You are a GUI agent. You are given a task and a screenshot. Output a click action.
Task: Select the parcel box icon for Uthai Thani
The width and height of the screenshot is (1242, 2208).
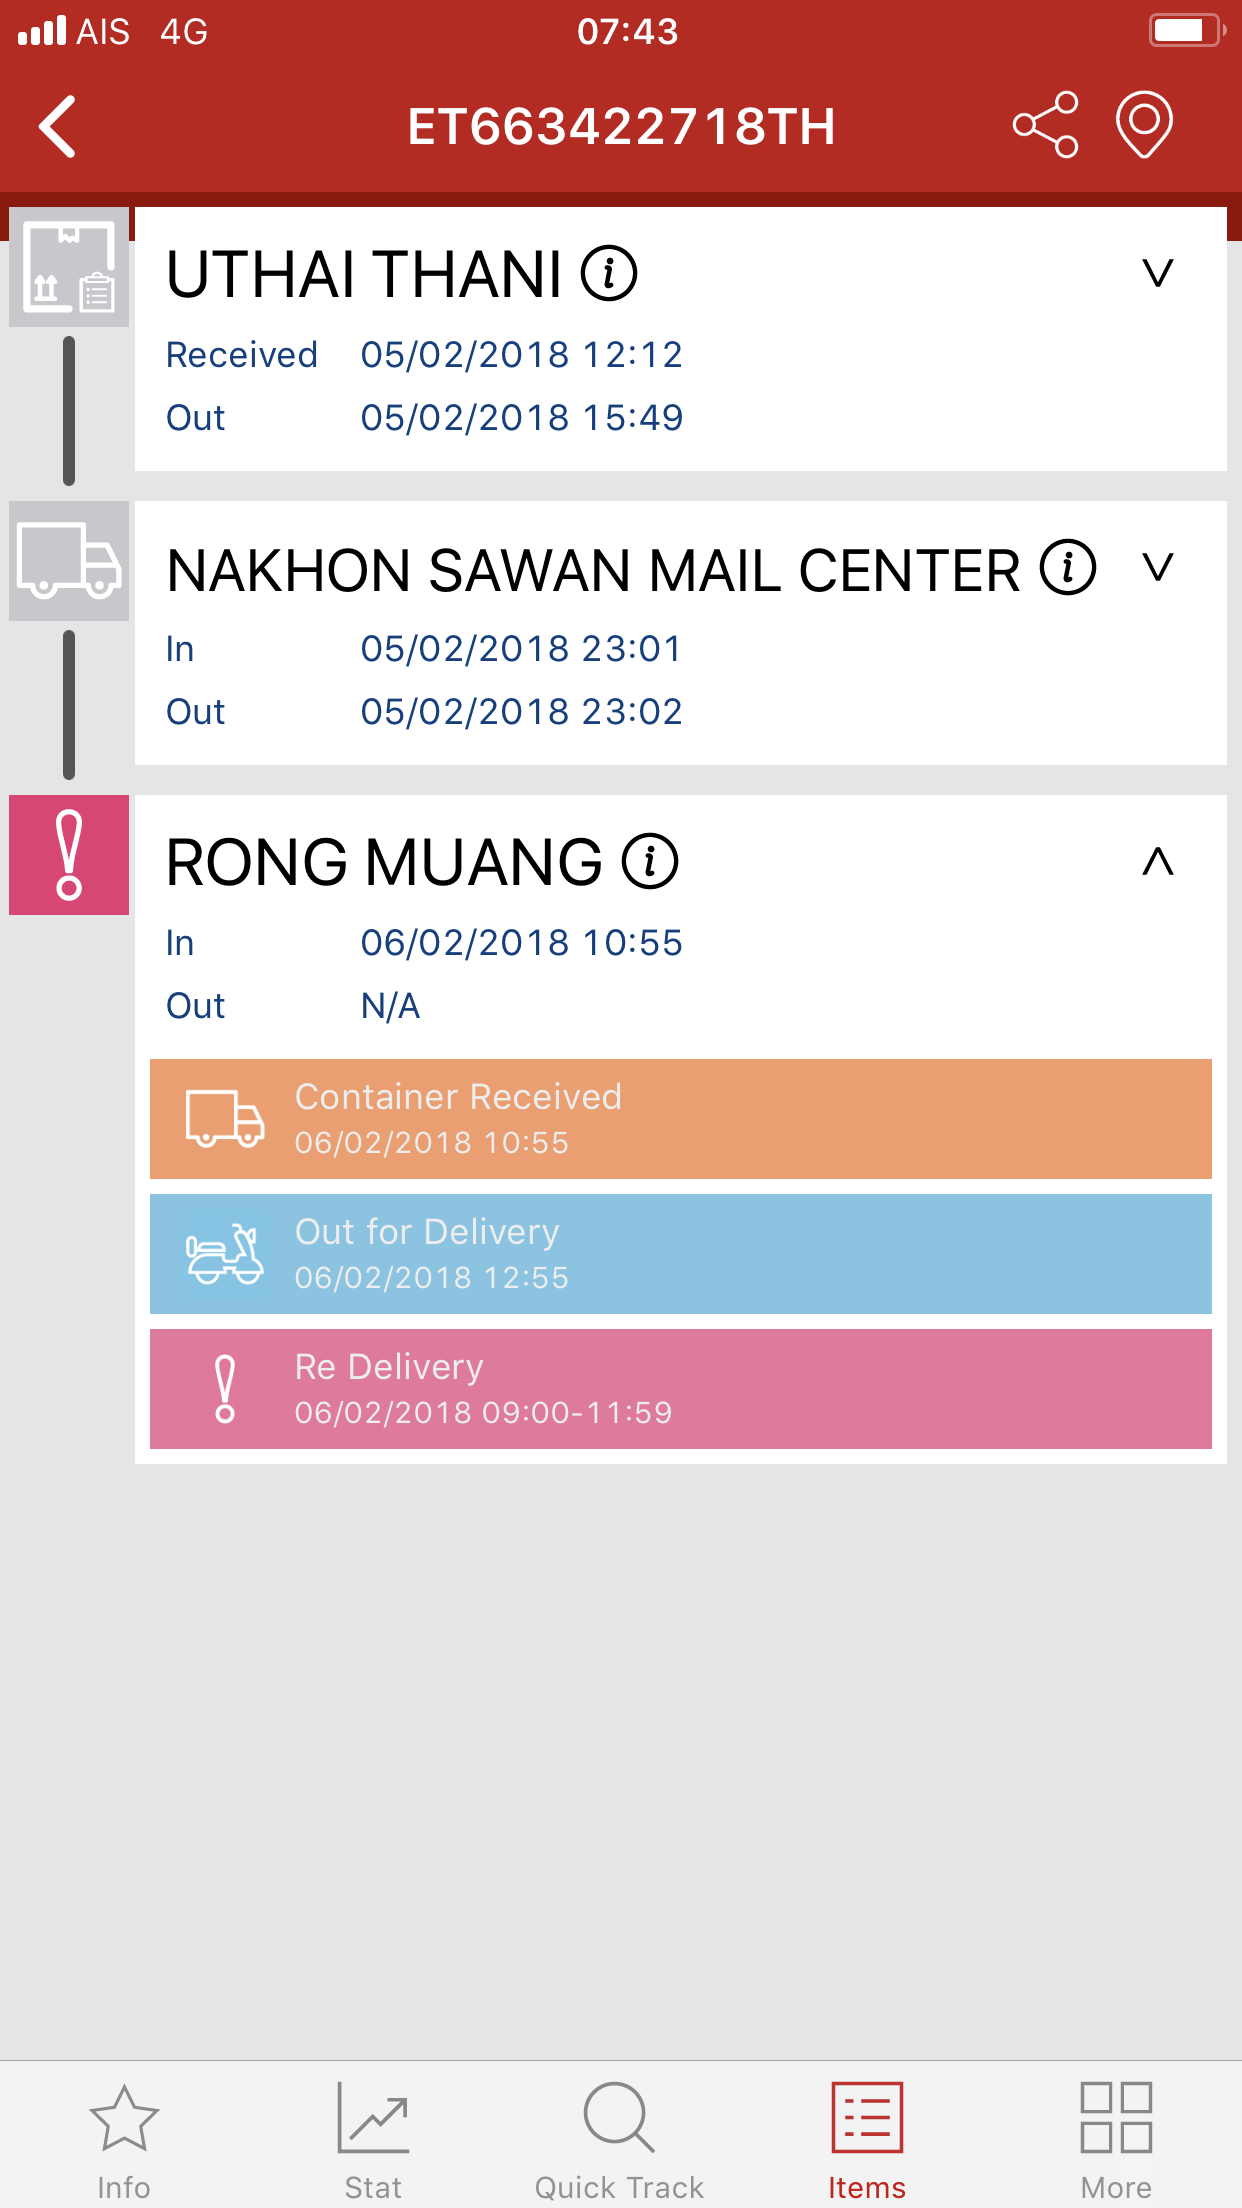[69, 267]
